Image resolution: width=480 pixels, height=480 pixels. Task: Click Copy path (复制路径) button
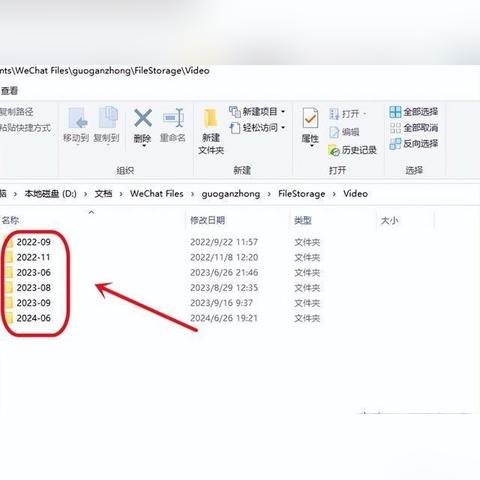point(17,112)
